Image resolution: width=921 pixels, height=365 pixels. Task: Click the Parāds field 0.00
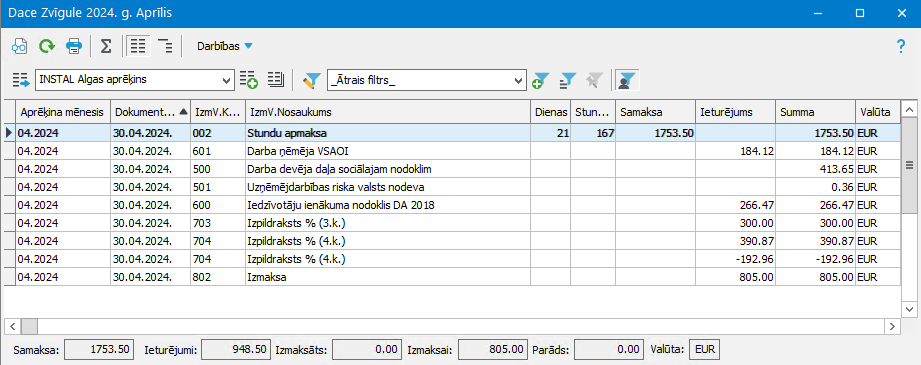(609, 349)
